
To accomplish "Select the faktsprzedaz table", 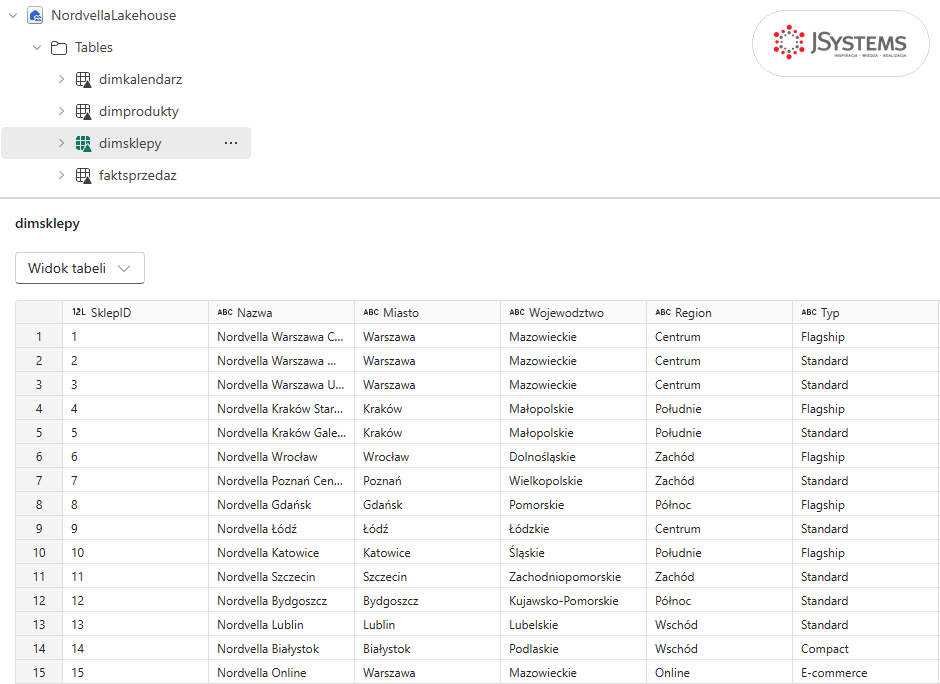I will coord(138,175).
